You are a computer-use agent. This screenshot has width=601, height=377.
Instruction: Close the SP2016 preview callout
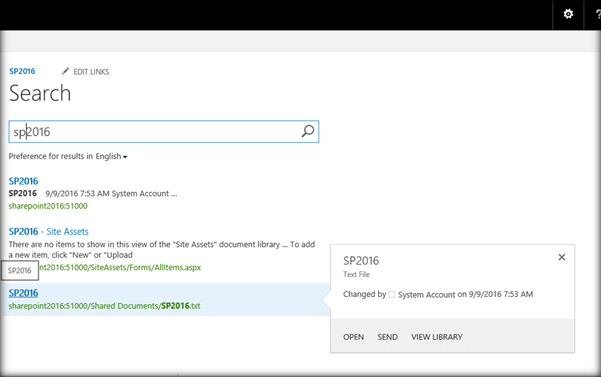click(x=562, y=257)
